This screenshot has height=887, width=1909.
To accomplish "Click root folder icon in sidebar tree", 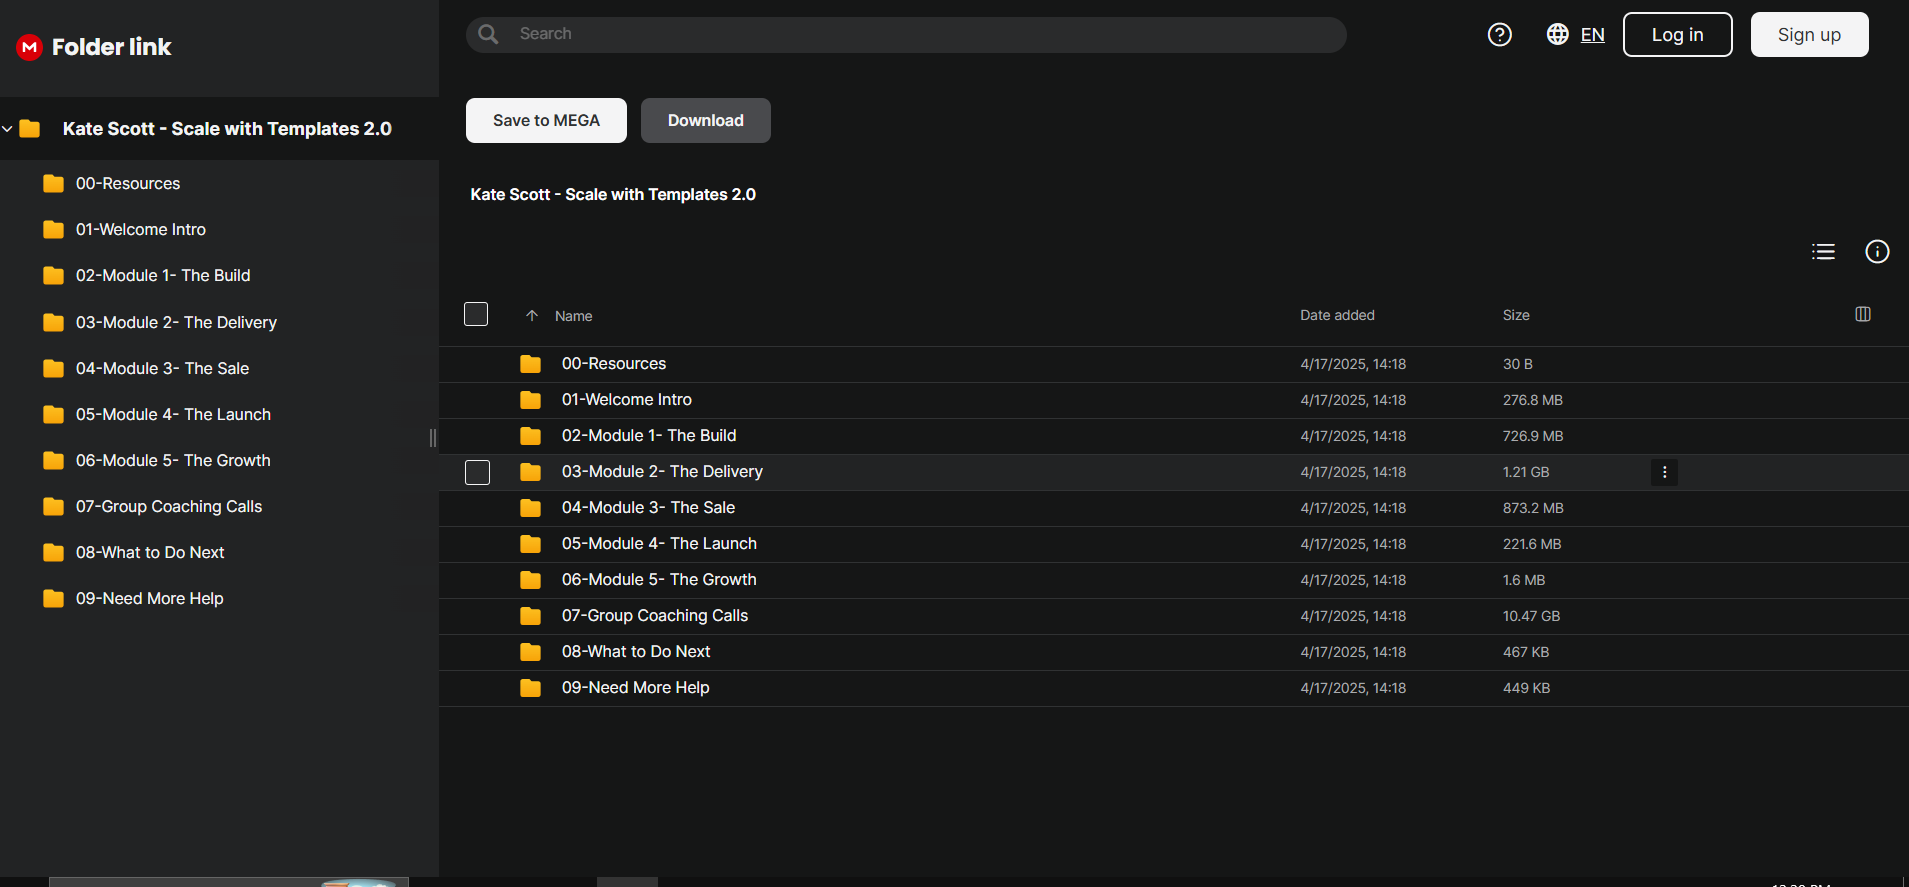I will coord(30,129).
